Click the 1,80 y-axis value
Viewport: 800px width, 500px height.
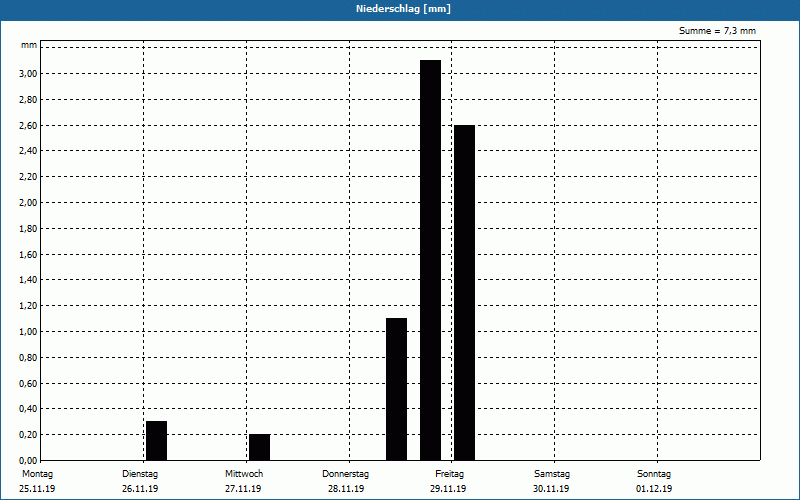[28, 229]
